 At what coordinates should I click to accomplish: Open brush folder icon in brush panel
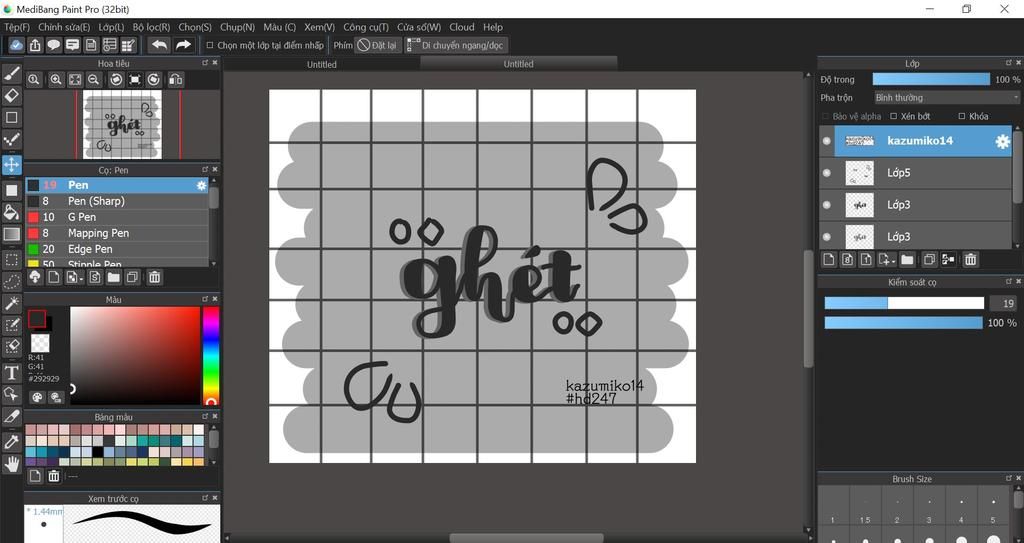point(114,277)
